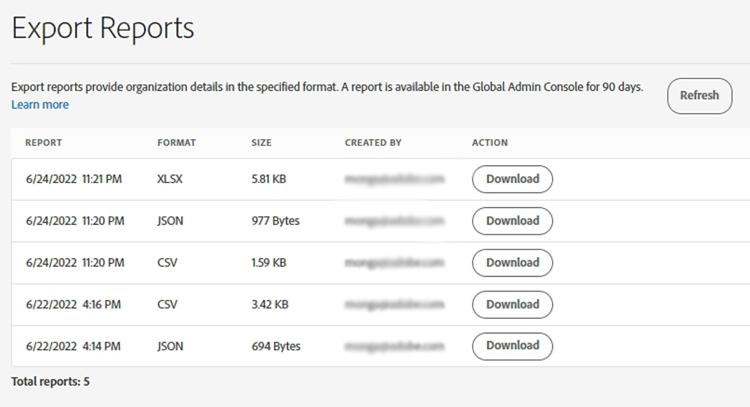Image resolution: width=750 pixels, height=407 pixels.
Task: Click the SIZE column header
Action: coord(261,143)
